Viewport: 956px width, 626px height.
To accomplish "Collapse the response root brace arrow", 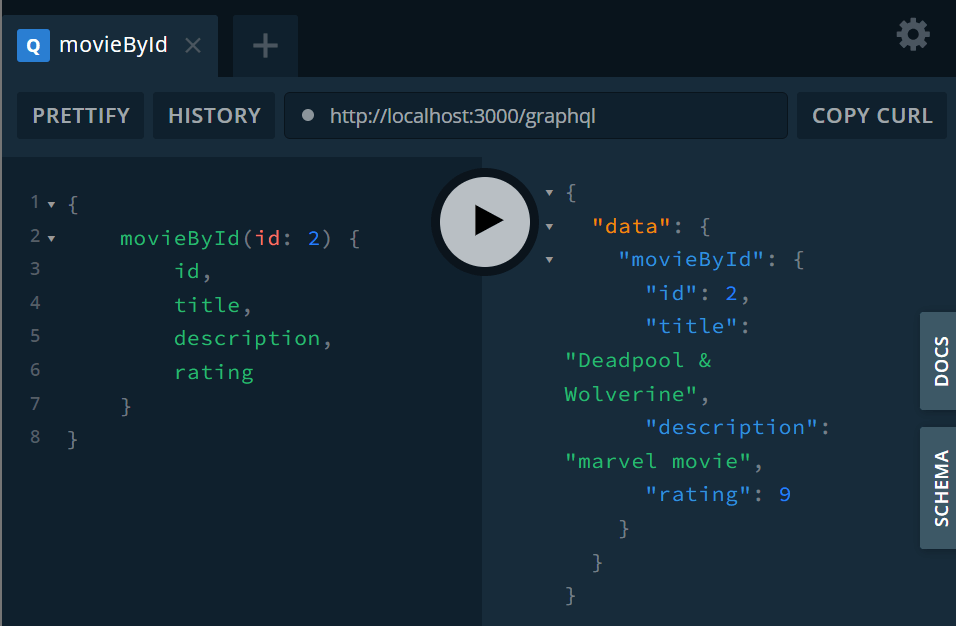I will pos(549,193).
